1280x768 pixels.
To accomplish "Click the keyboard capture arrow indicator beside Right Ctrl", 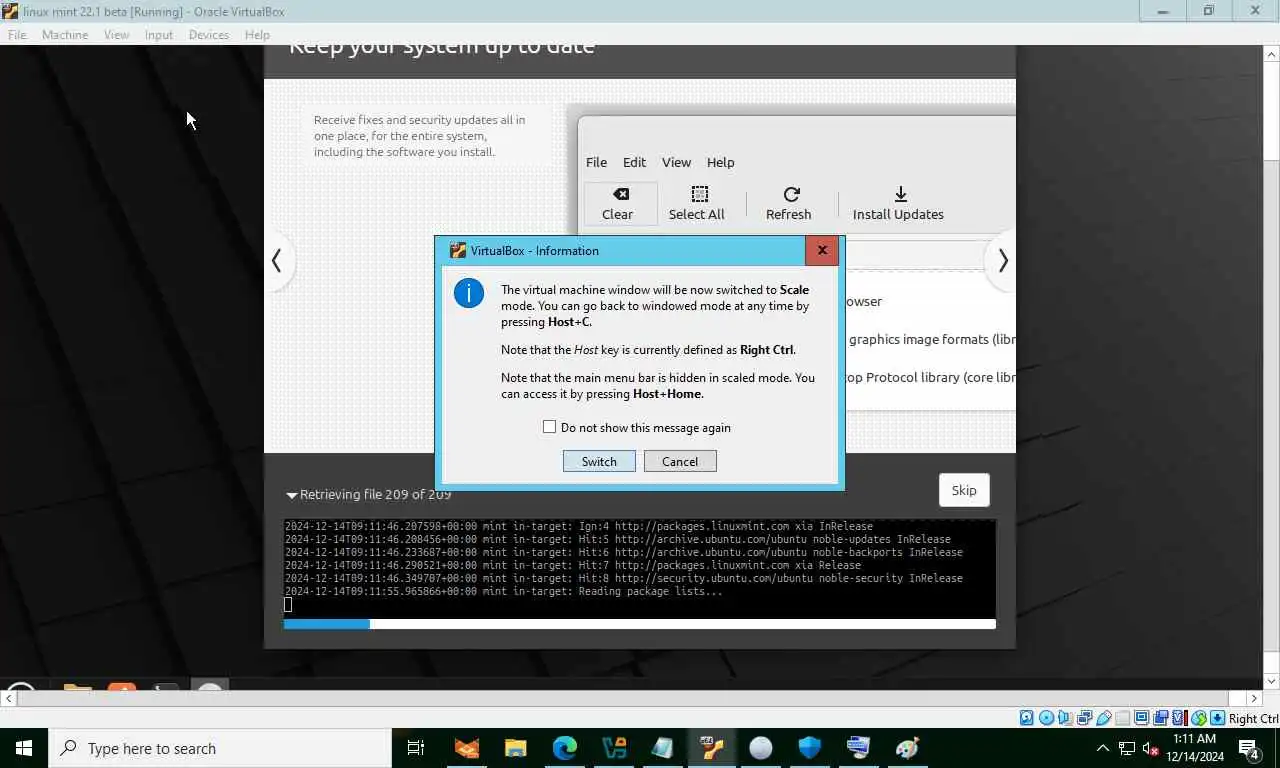I will pos(1218,718).
